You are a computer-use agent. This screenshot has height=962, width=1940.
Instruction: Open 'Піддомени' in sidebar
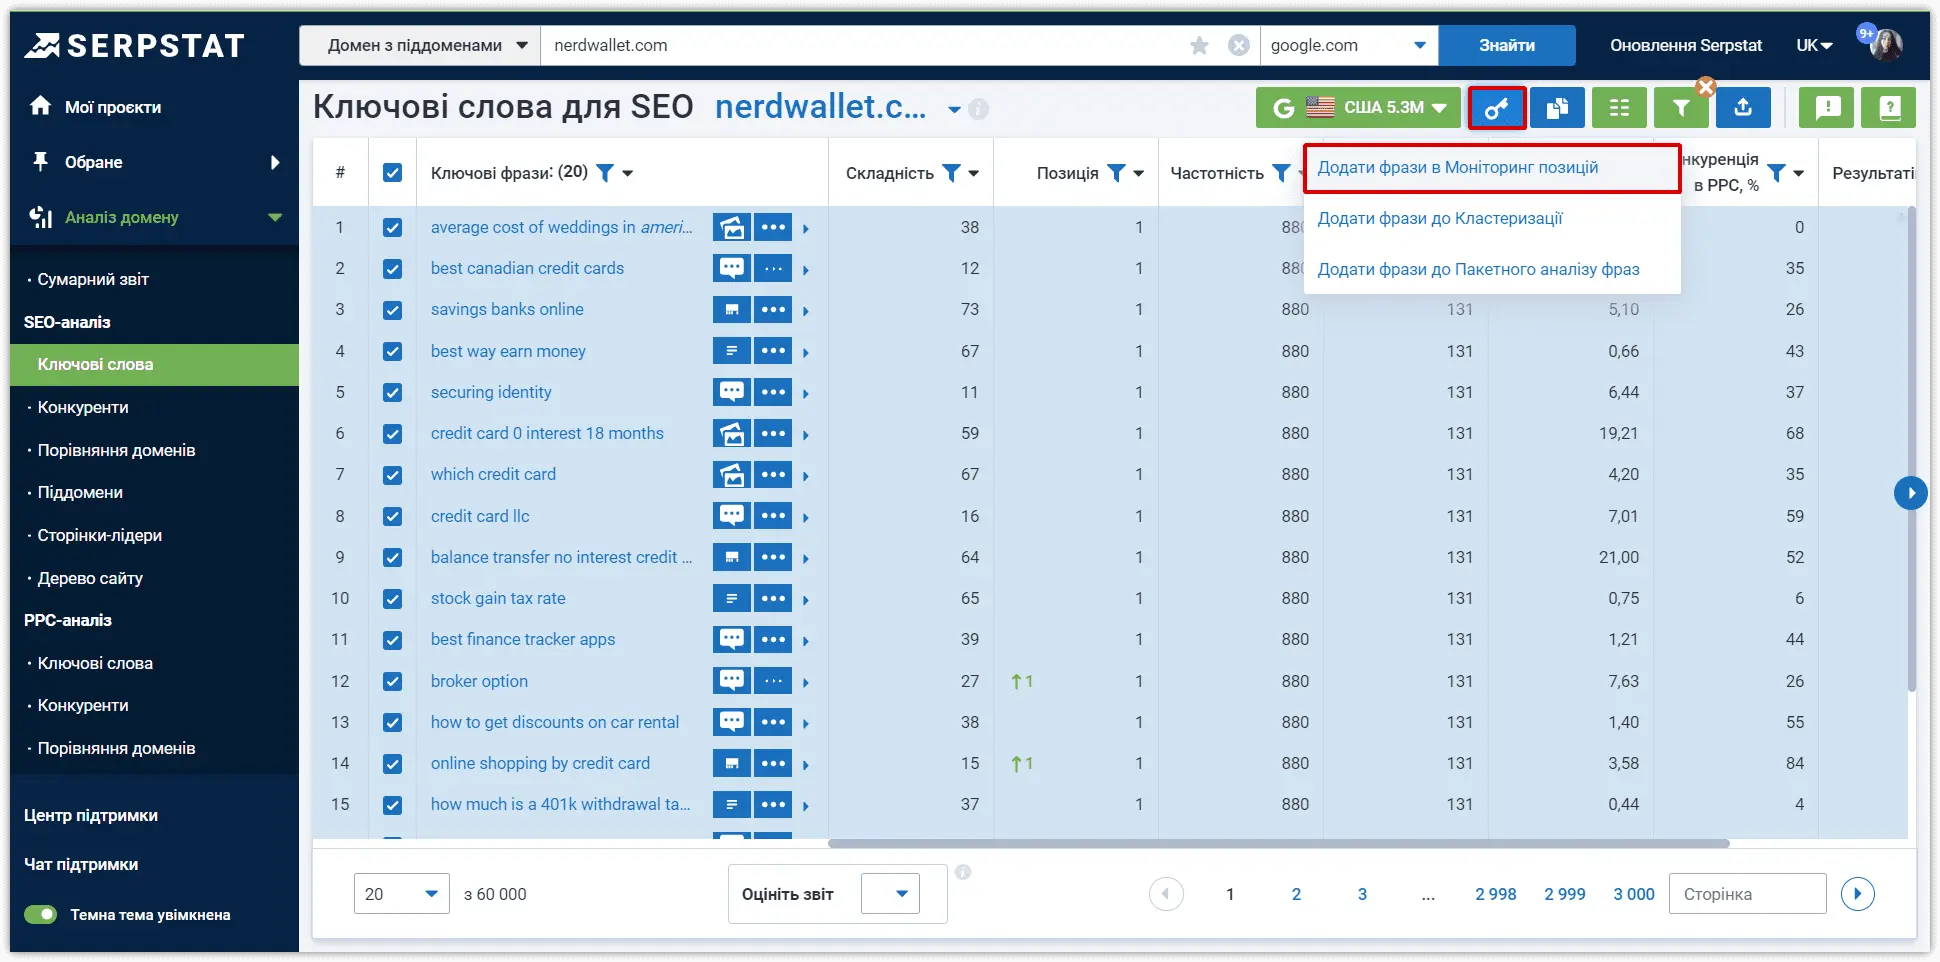tap(80, 492)
